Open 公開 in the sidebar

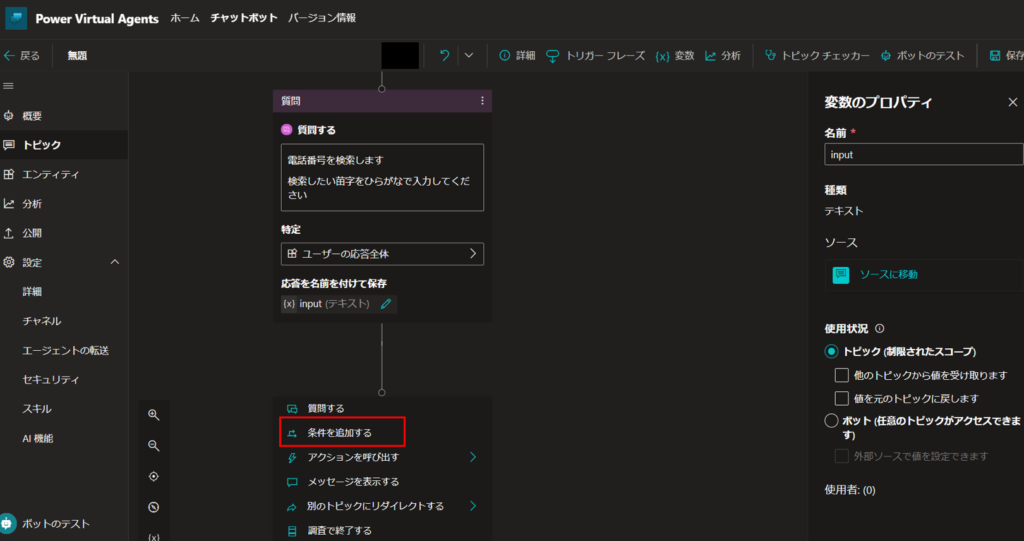click(64, 233)
